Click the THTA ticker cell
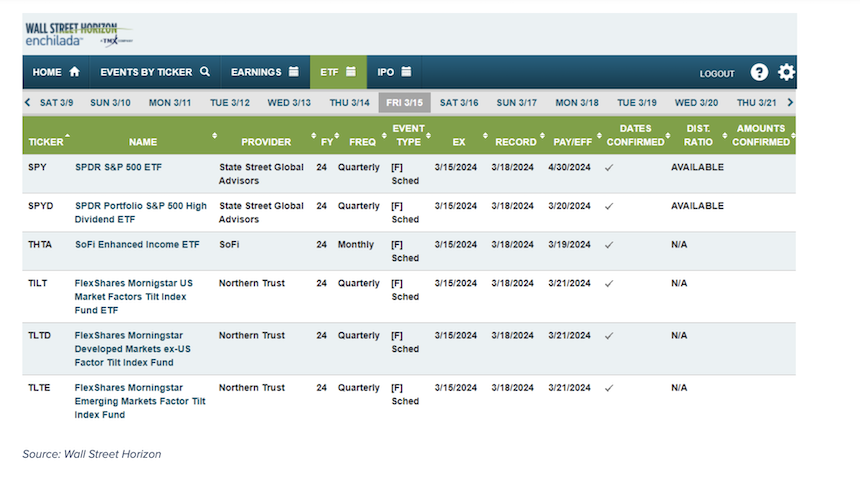 (x=40, y=245)
